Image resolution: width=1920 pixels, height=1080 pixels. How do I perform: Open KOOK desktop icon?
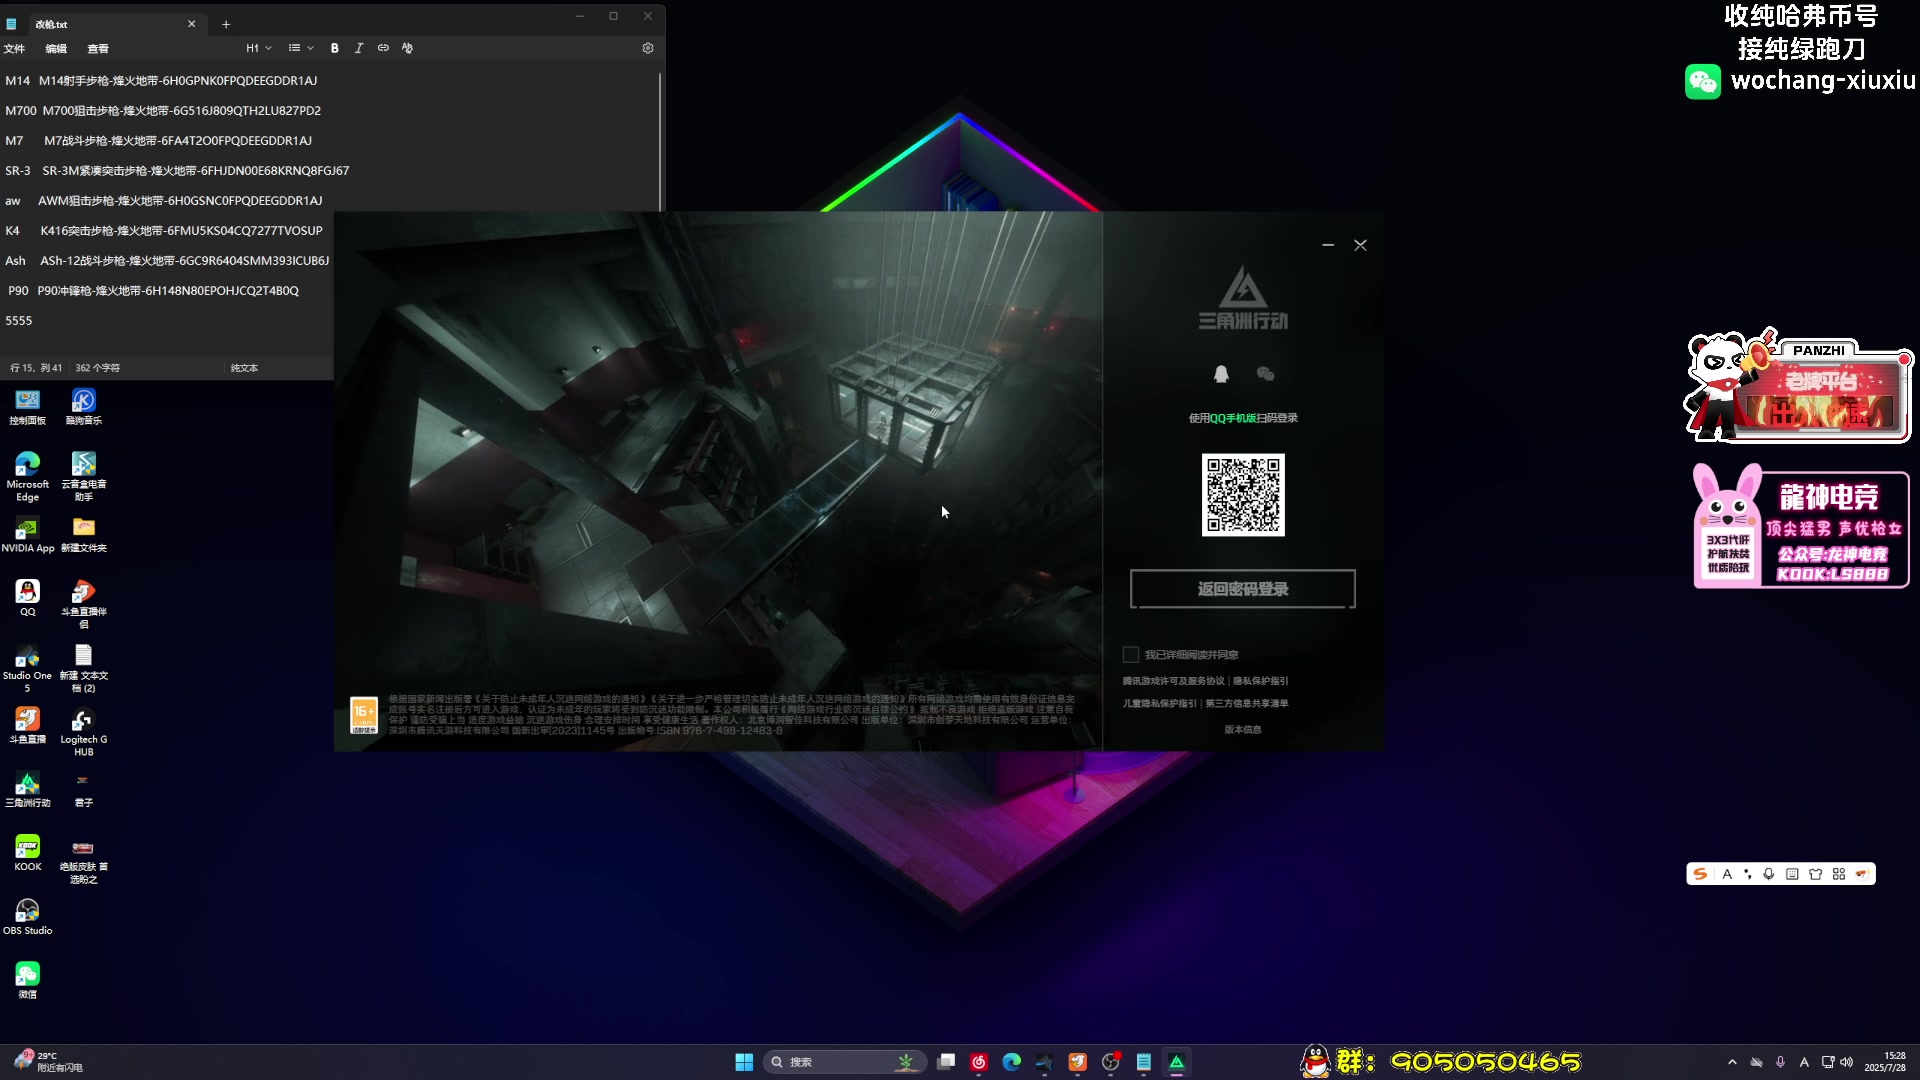28,853
